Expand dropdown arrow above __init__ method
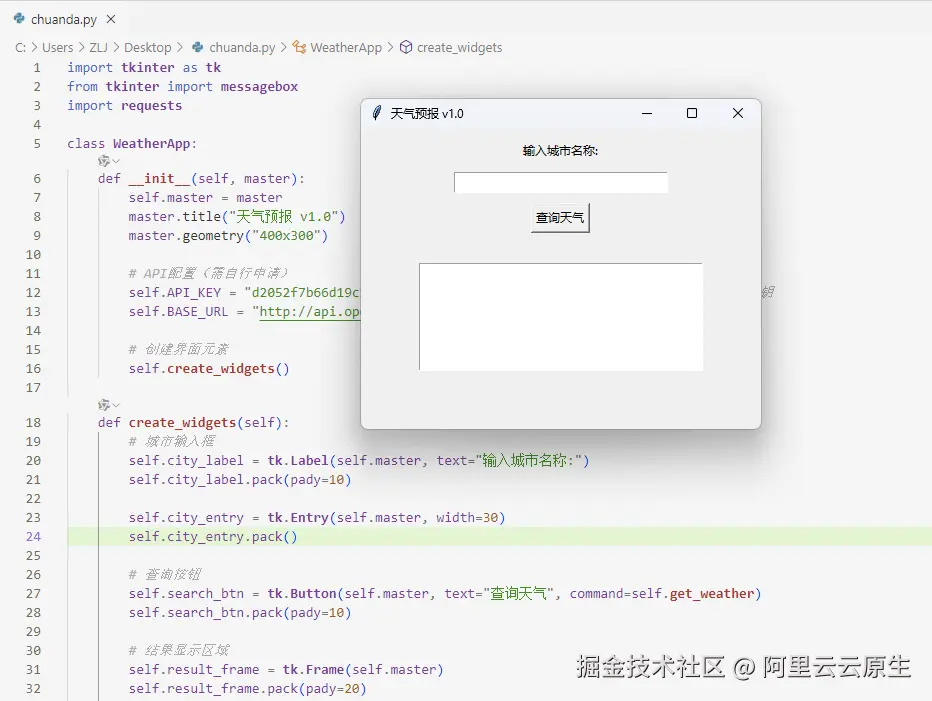This screenshot has height=701, width=932. (116, 161)
